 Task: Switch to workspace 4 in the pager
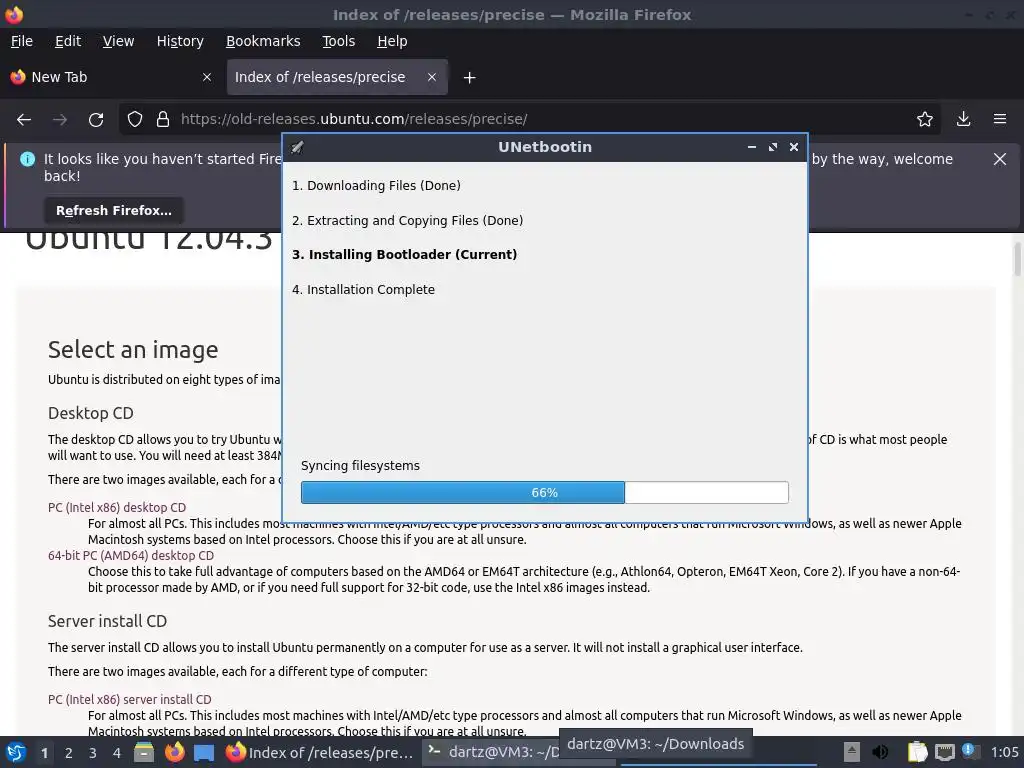pyautogui.click(x=117, y=753)
